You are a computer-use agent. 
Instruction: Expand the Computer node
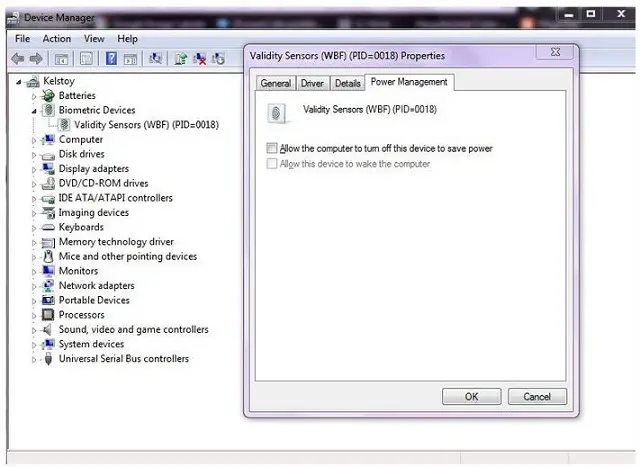pos(34,140)
